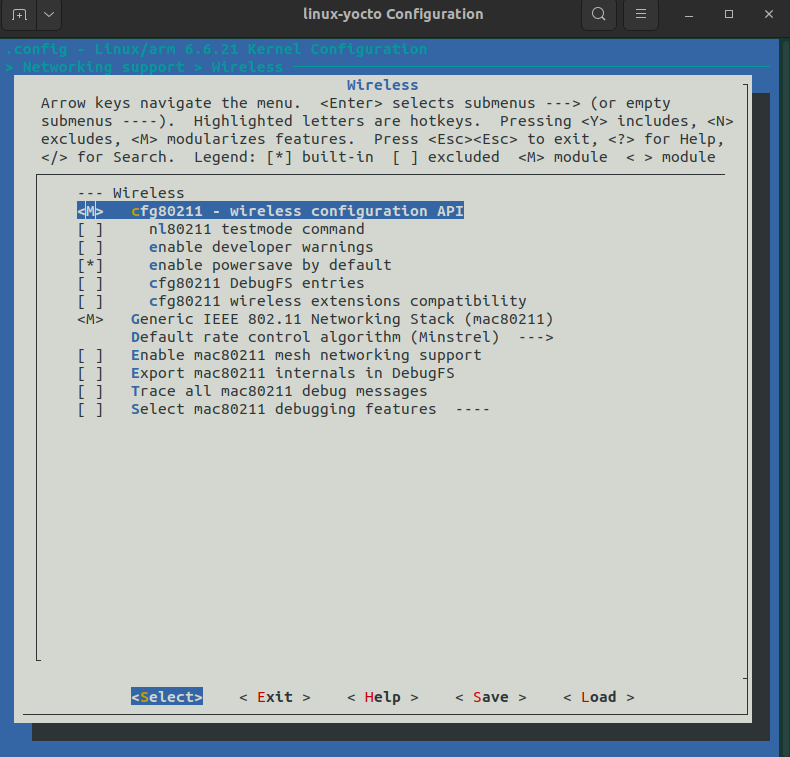Screen dimensions: 790x757
Task: Click the new tab icon in title bar
Action: coord(19,15)
